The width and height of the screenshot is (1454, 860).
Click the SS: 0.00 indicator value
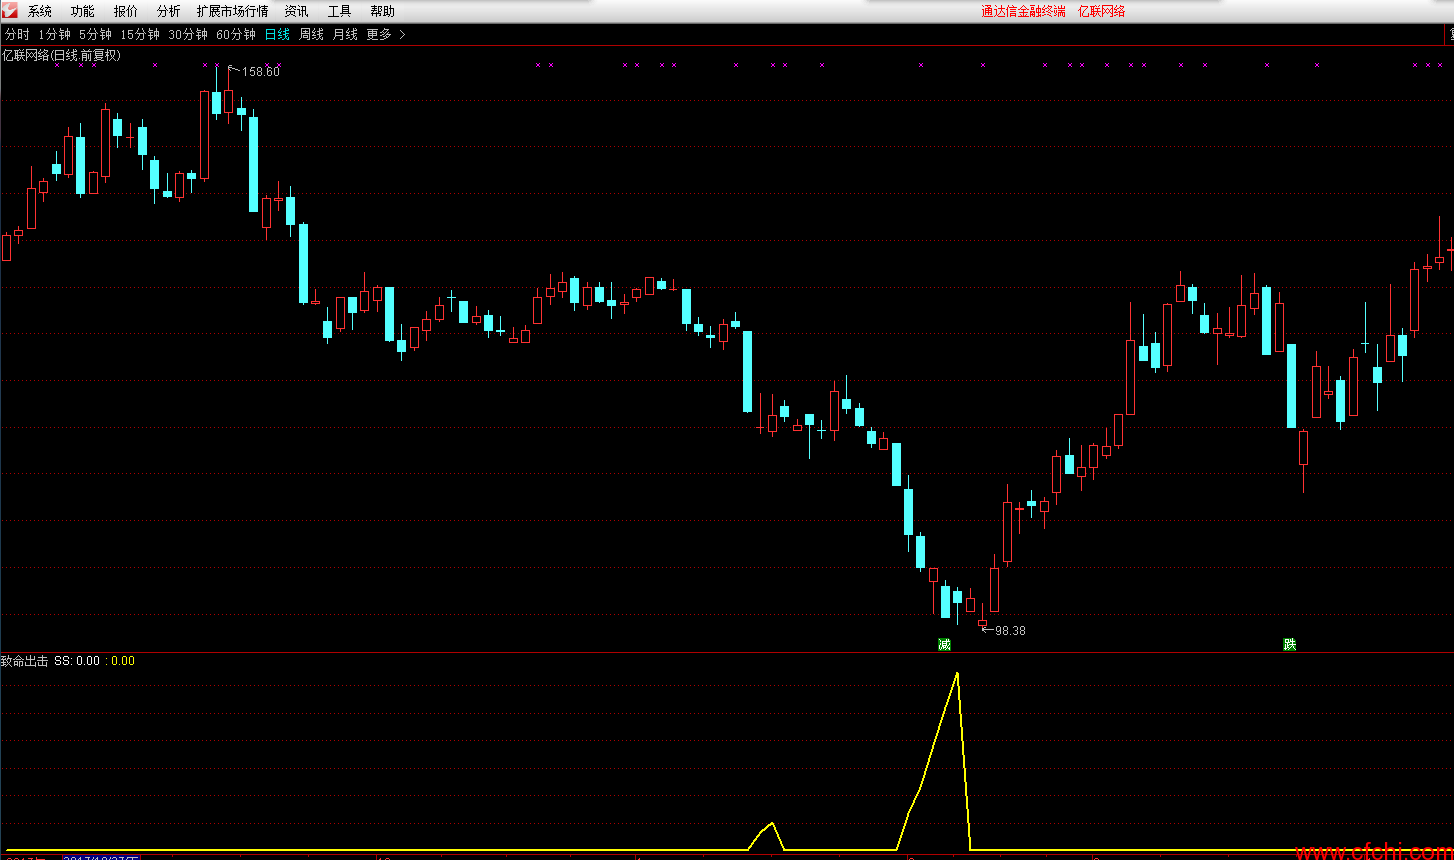pyautogui.click(x=77, y=661)
